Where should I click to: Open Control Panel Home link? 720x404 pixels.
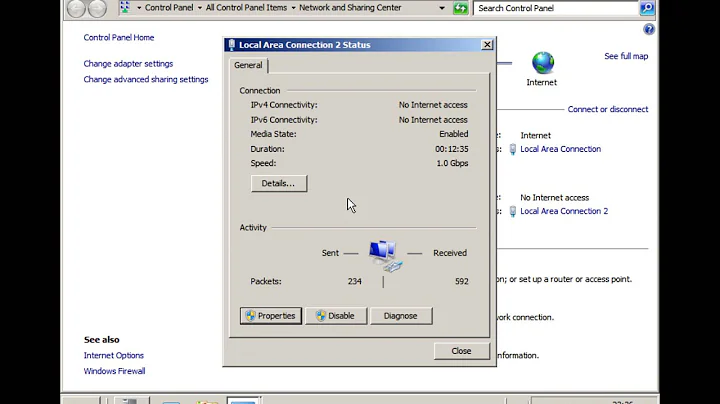[x=119, y=38]
